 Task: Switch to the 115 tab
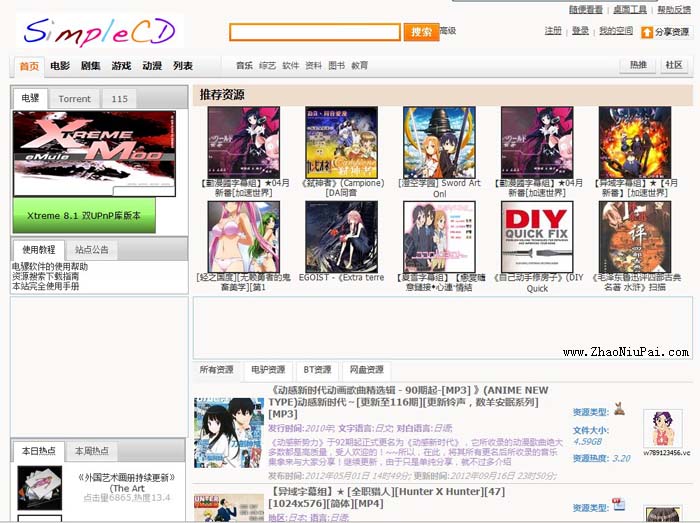click(x=120, y=99)
